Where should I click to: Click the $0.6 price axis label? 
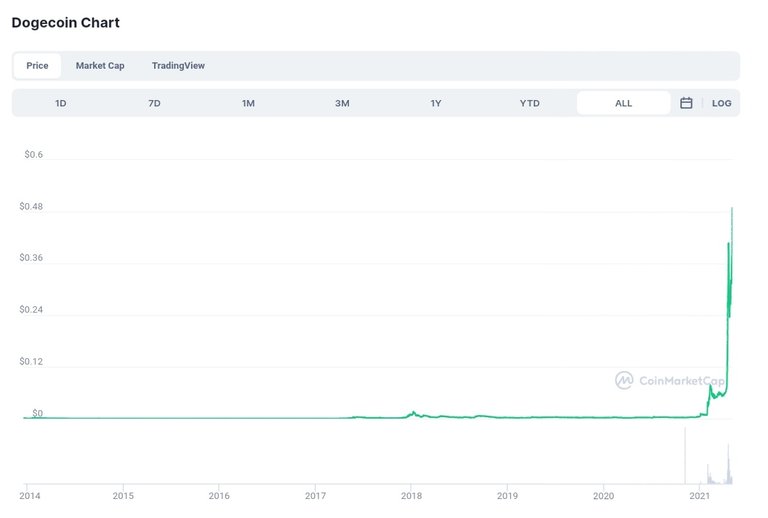33,155
